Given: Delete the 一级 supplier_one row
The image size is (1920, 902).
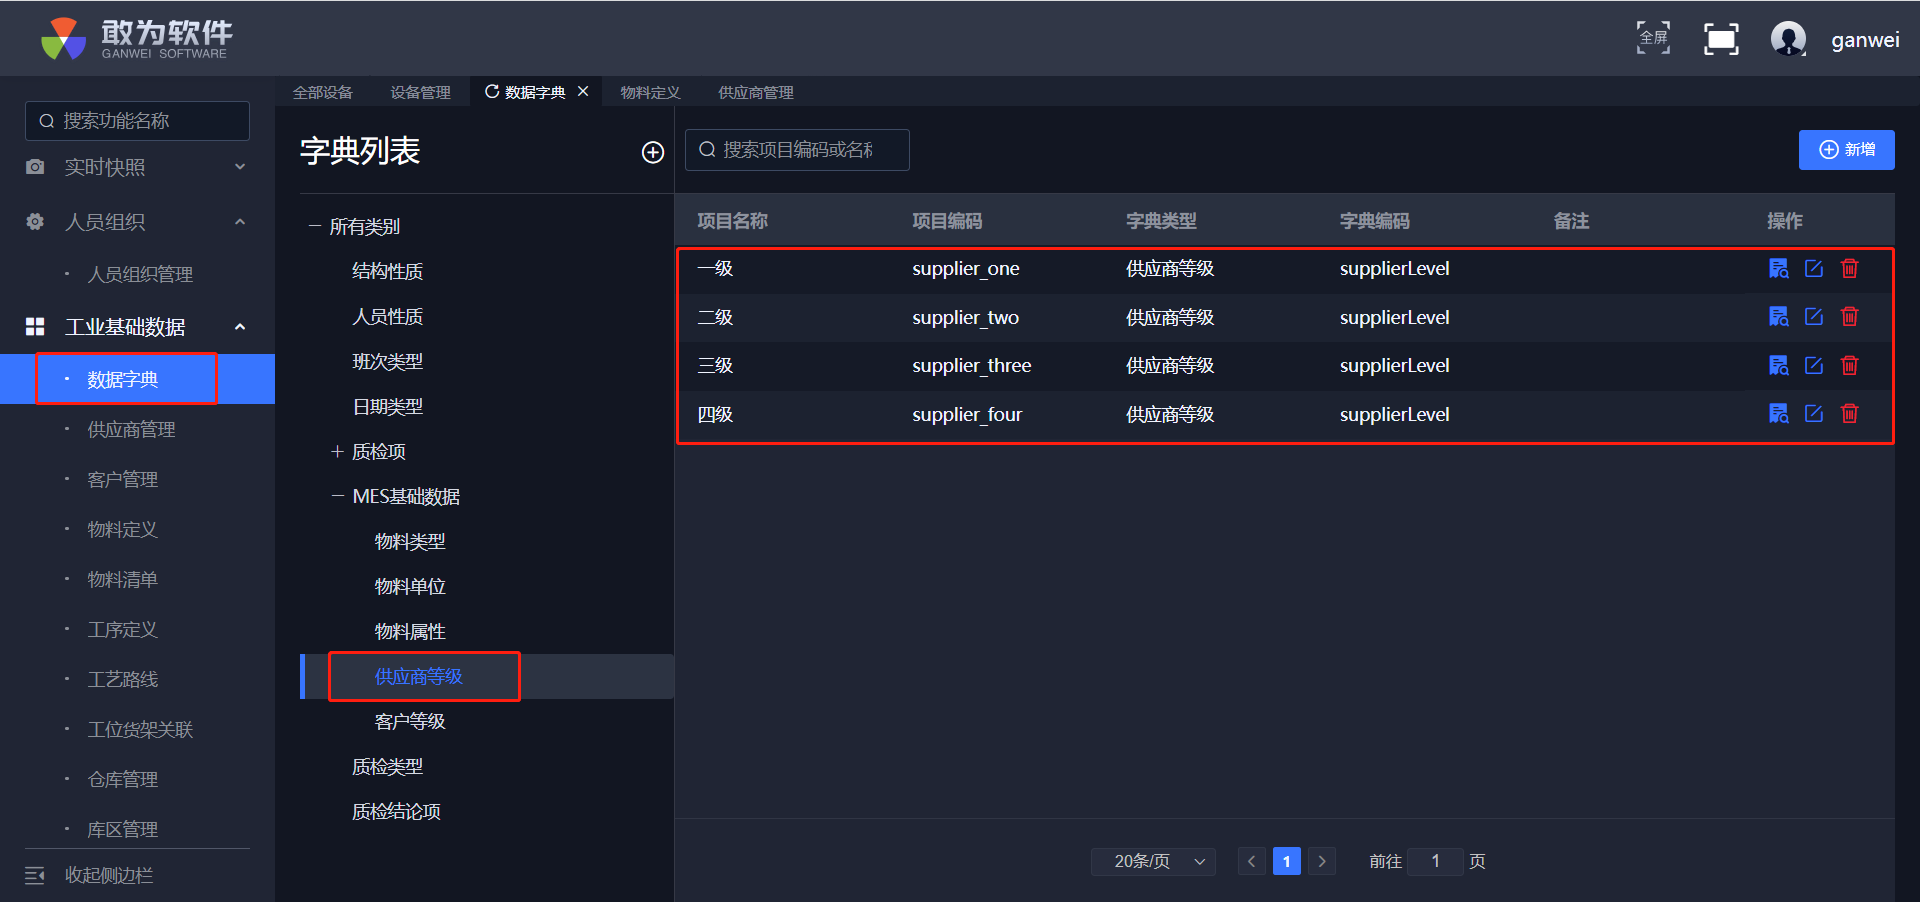Looking at the screenshot, I should click(1850, 268).
